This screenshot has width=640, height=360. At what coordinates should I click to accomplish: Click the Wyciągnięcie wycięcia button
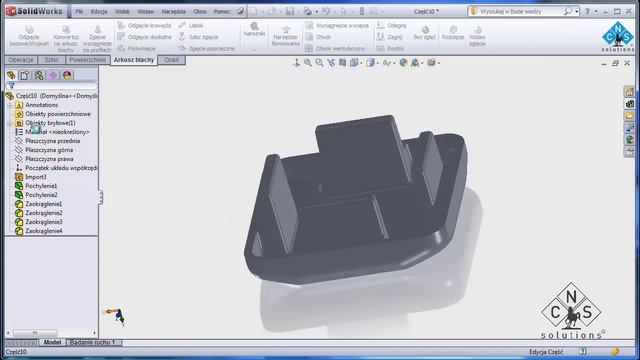coord(338,25)
